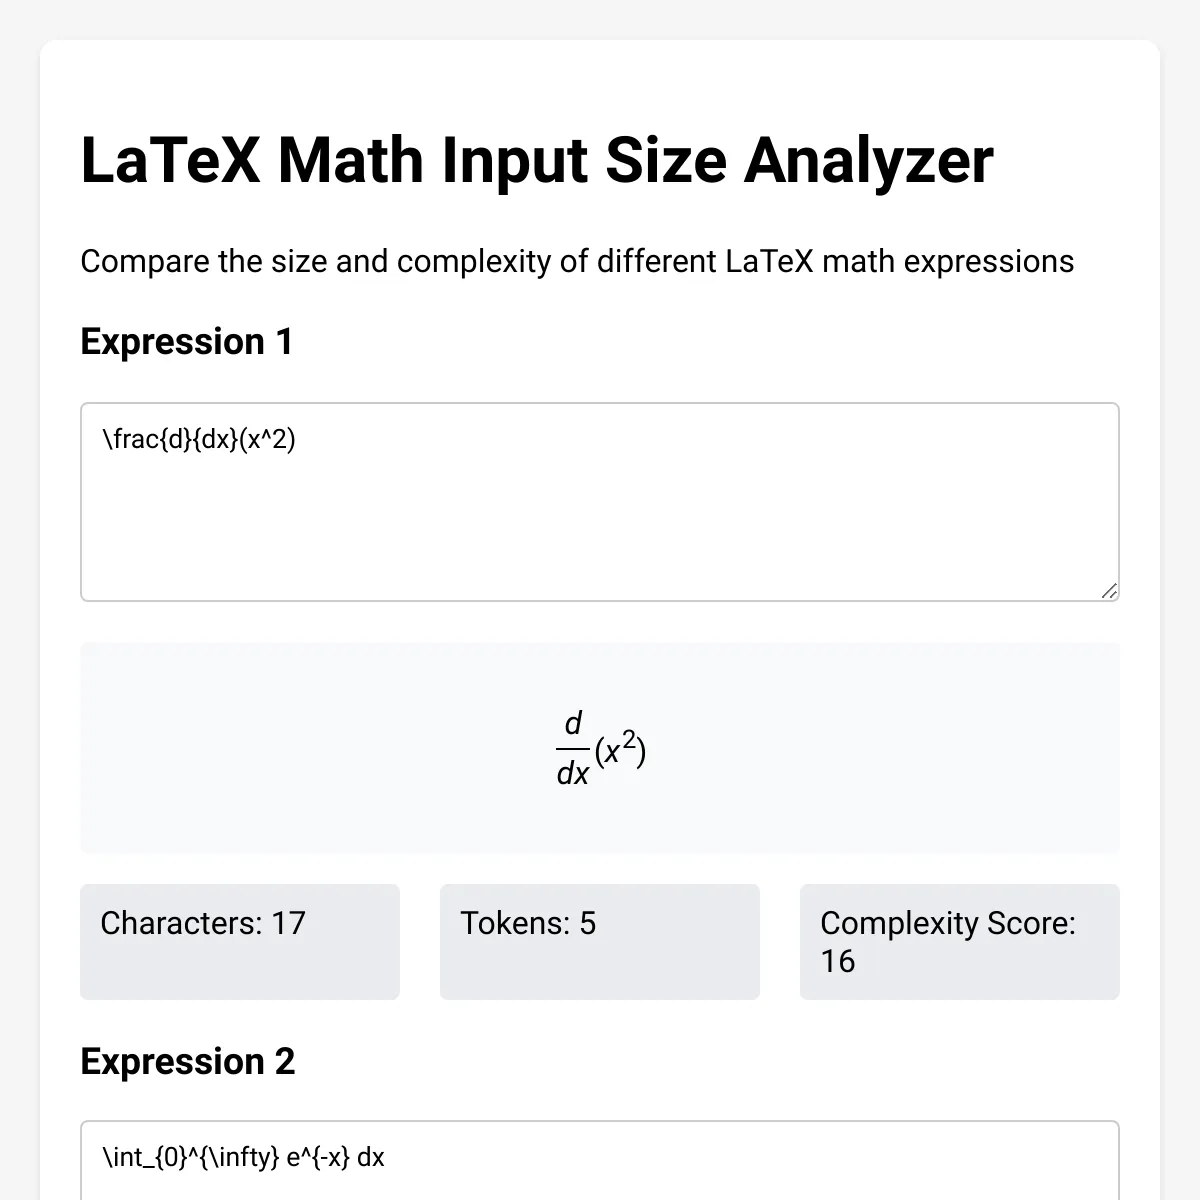
Task: Click the textarea resize handle corner
Action: (x=1109, y=591)
